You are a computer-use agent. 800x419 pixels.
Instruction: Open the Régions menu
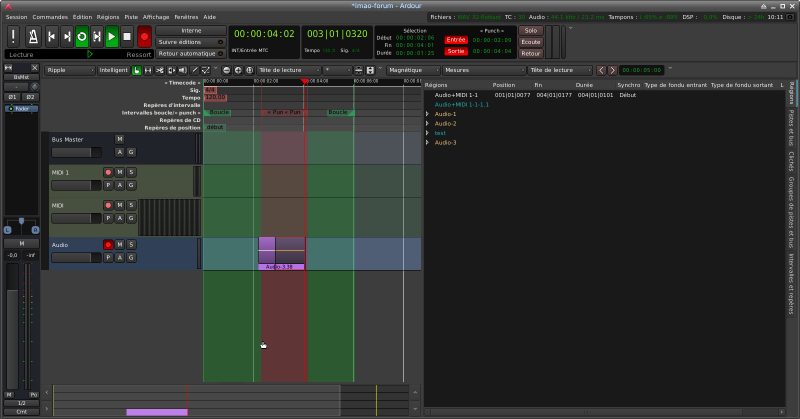point(108,17)
